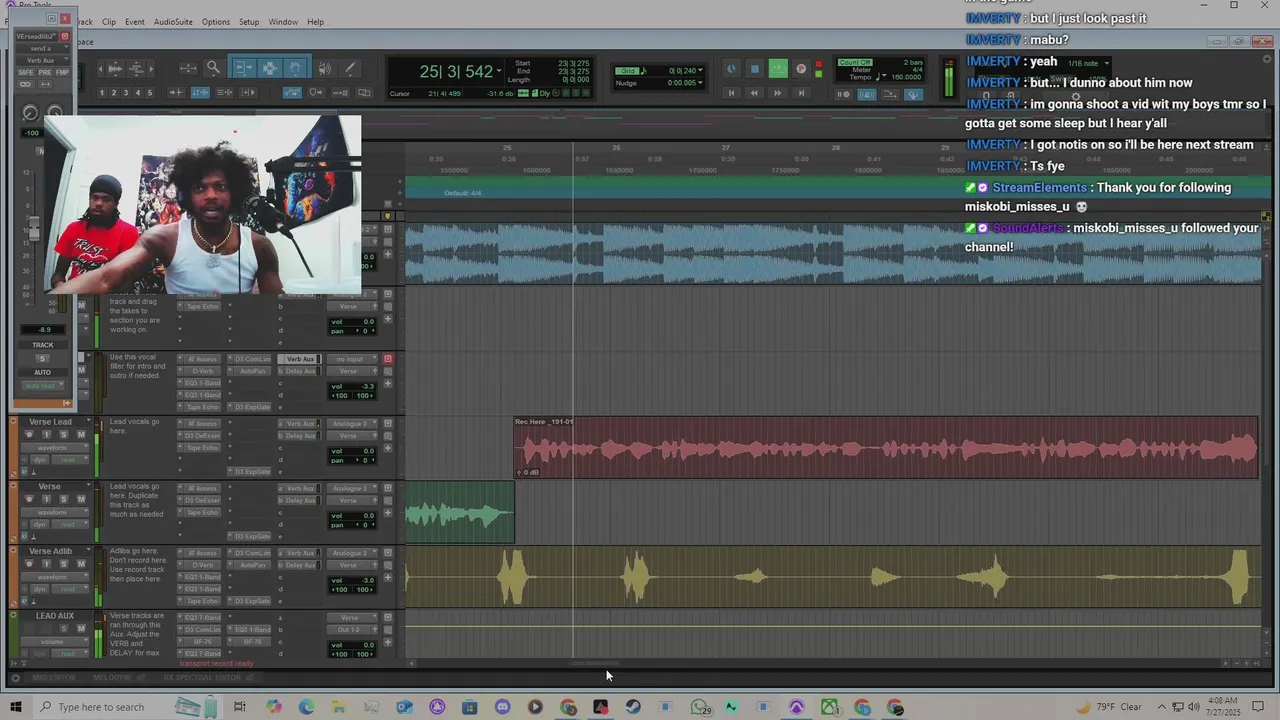1280x720 pixels.
Task: Open main counter time scale dropdown arrow
Action: (499, 71)
